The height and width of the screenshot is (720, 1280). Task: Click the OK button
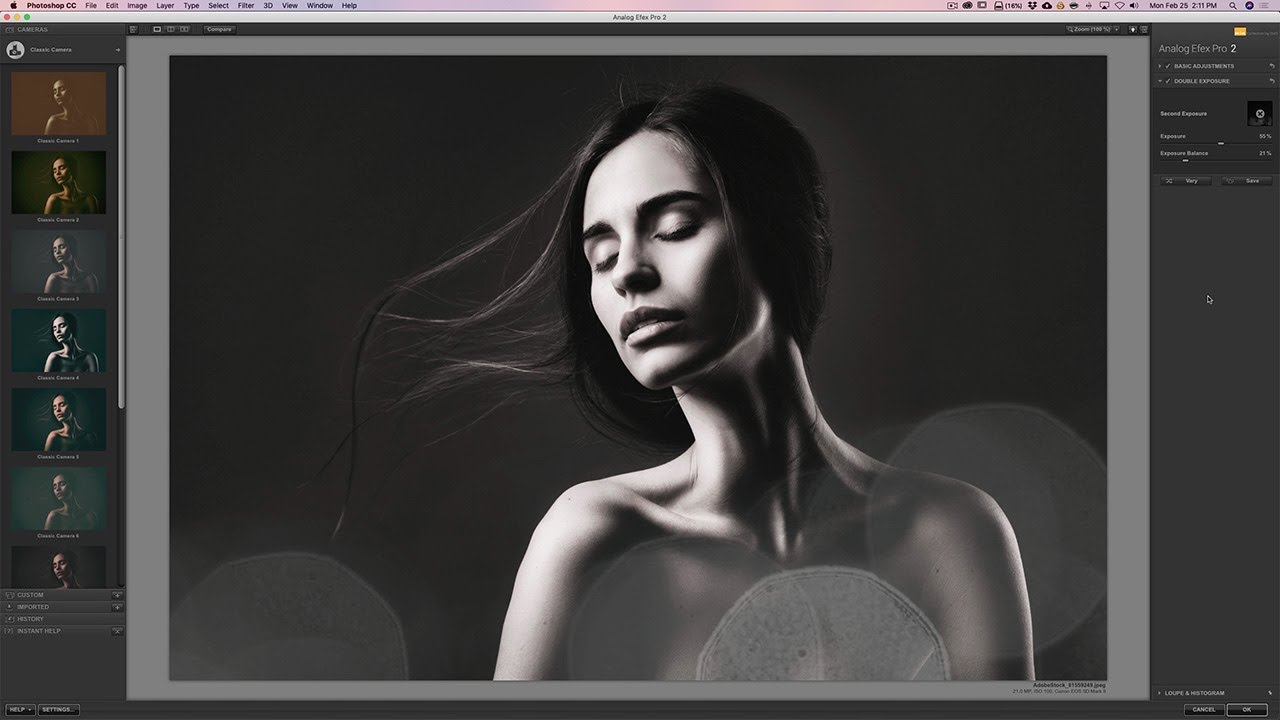pos(1247,709)
